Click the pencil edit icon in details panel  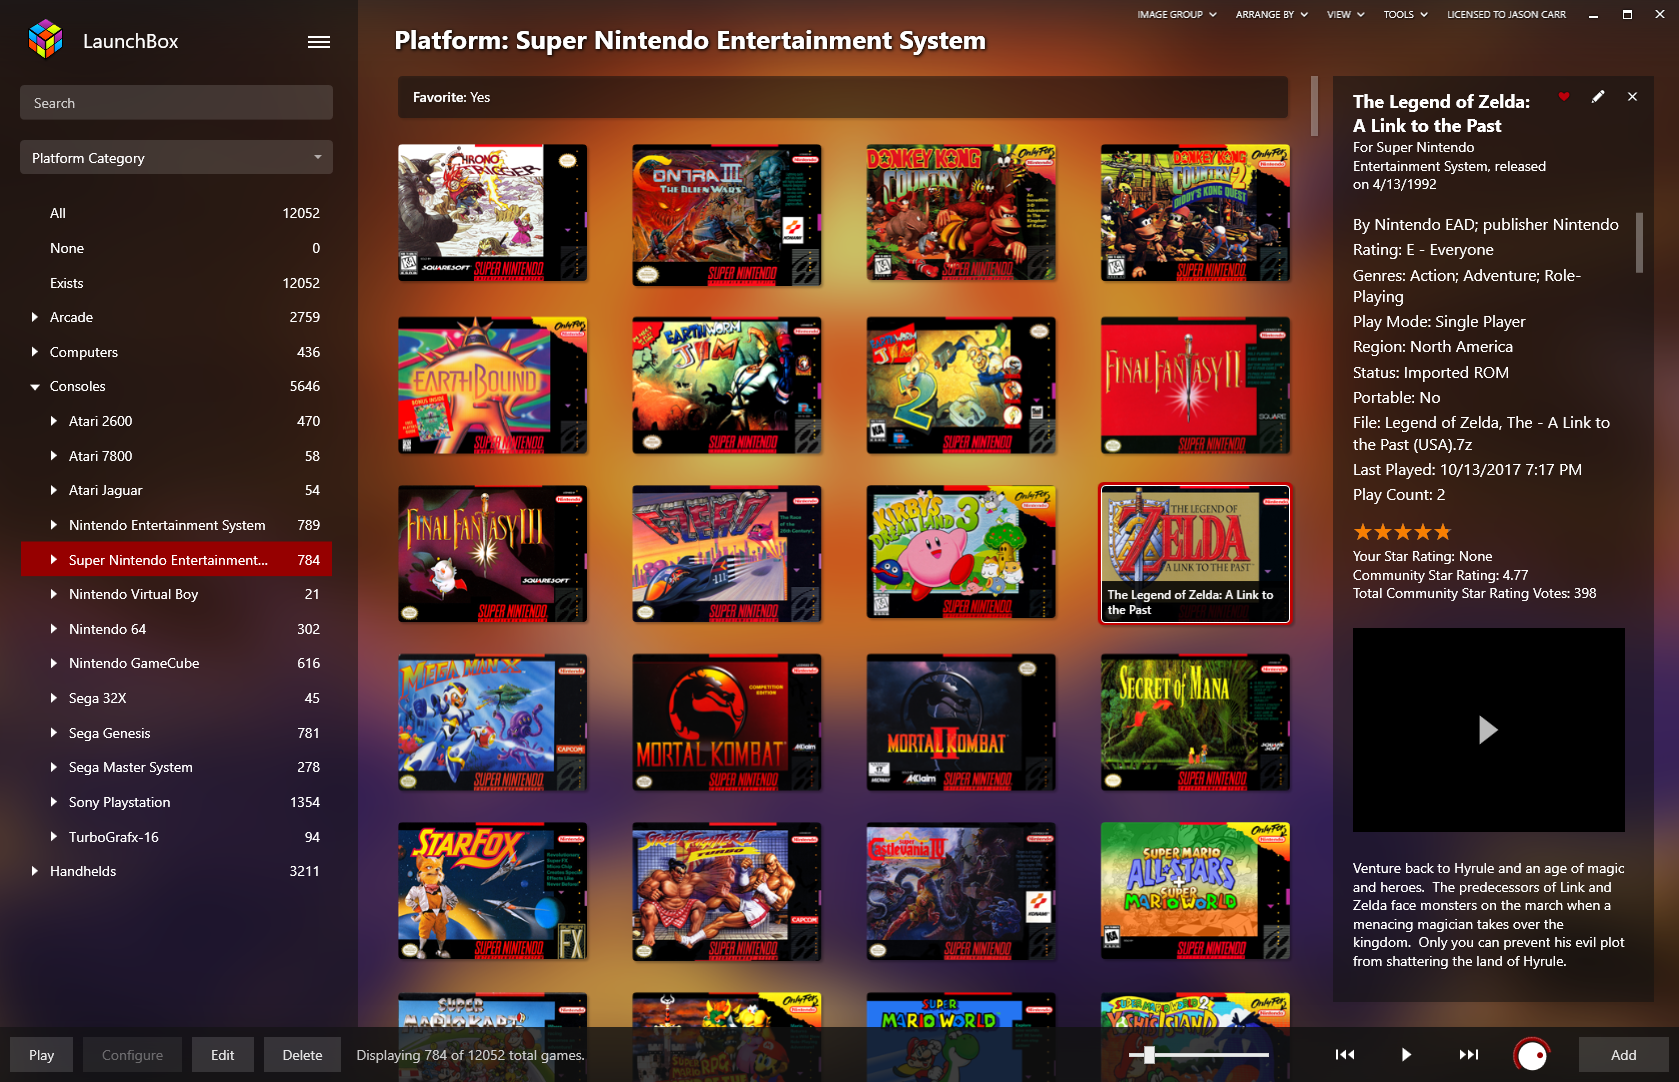(1598, 97)
